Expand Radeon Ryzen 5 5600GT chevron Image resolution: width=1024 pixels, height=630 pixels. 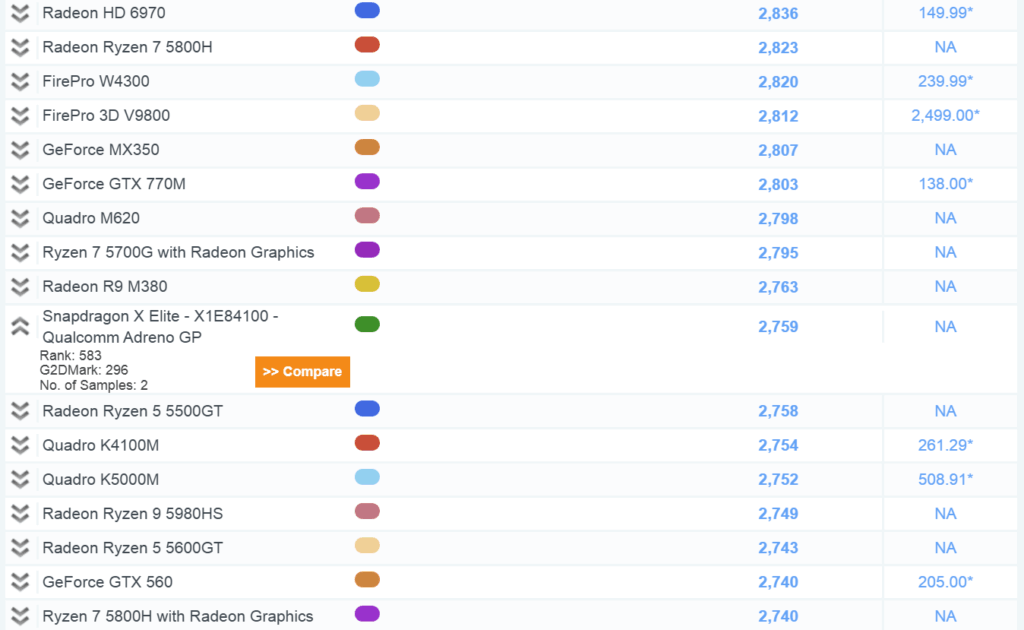(x=20, y=548)
